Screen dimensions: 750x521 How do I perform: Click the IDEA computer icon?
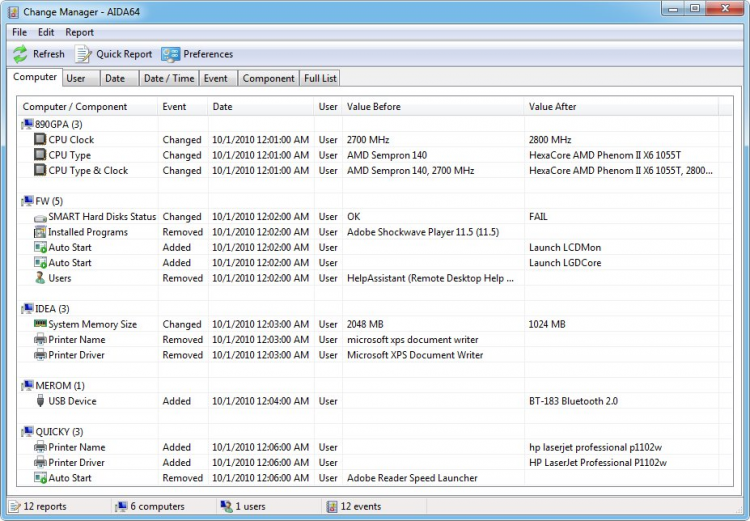coord(28,309)
